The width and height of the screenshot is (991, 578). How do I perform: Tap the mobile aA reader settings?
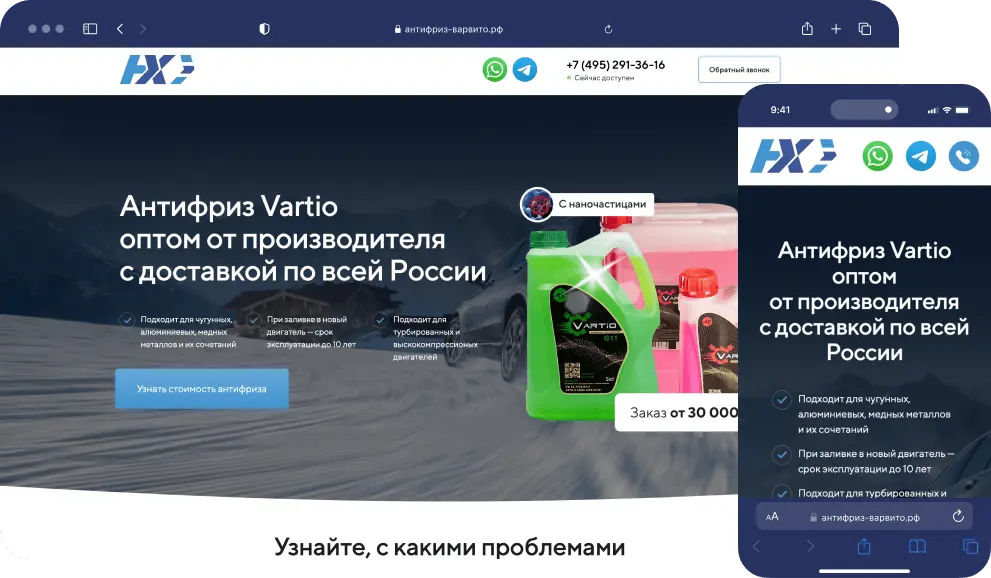(772, 517)
